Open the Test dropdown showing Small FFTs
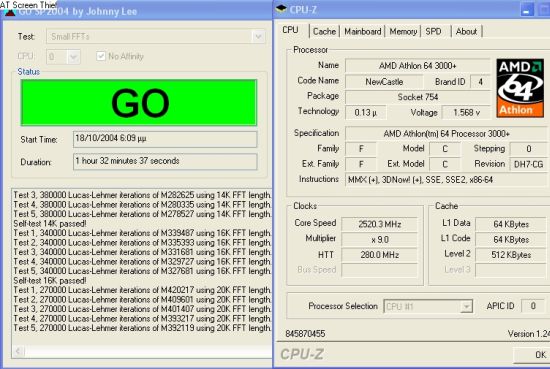 click(155, 36)
